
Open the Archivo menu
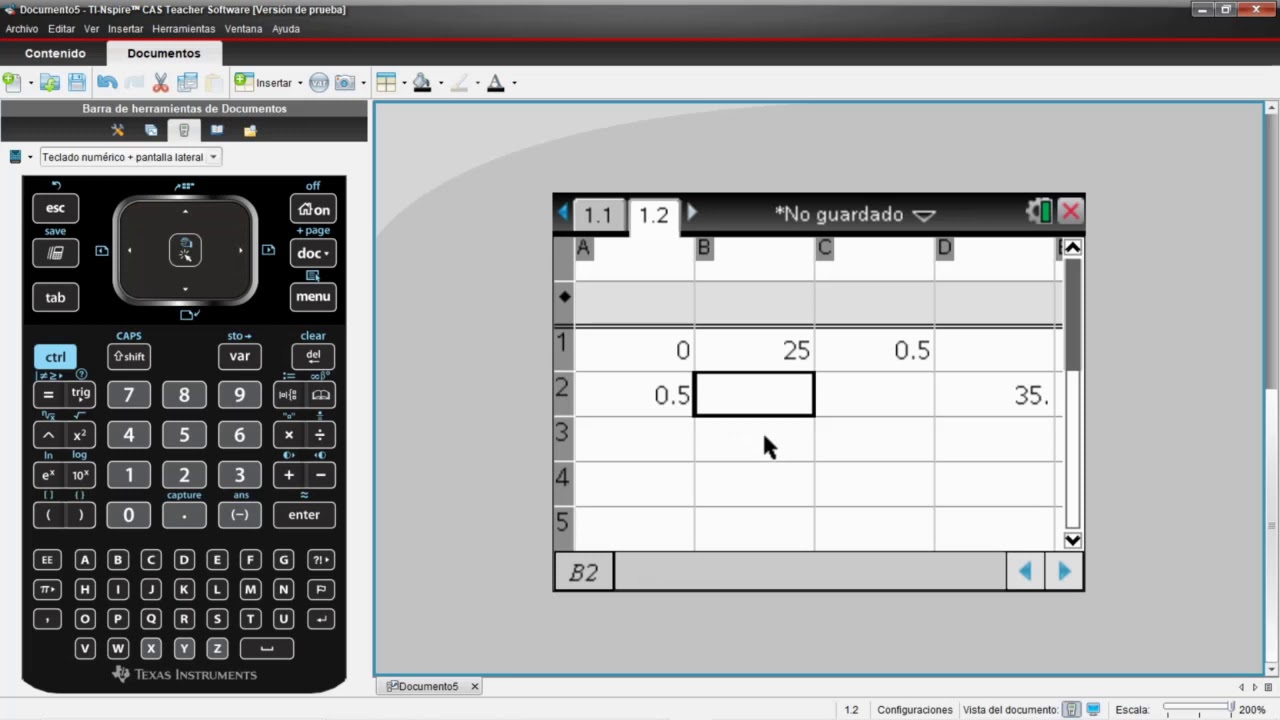22,29
